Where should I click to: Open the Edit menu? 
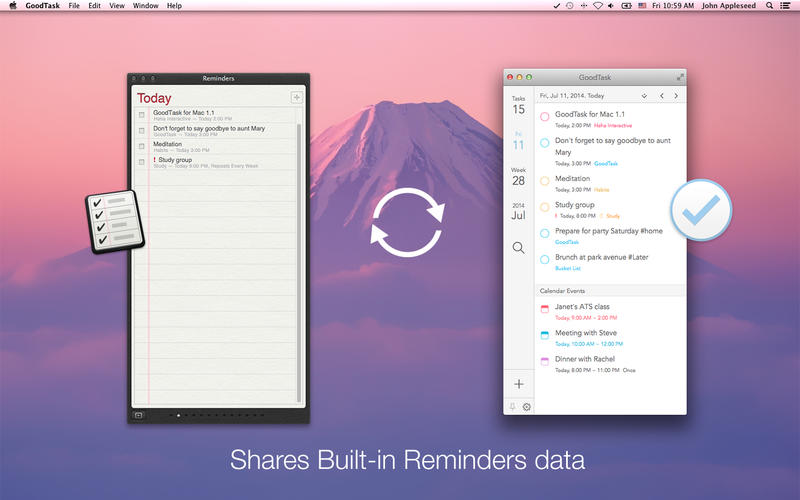pos(94,6)
